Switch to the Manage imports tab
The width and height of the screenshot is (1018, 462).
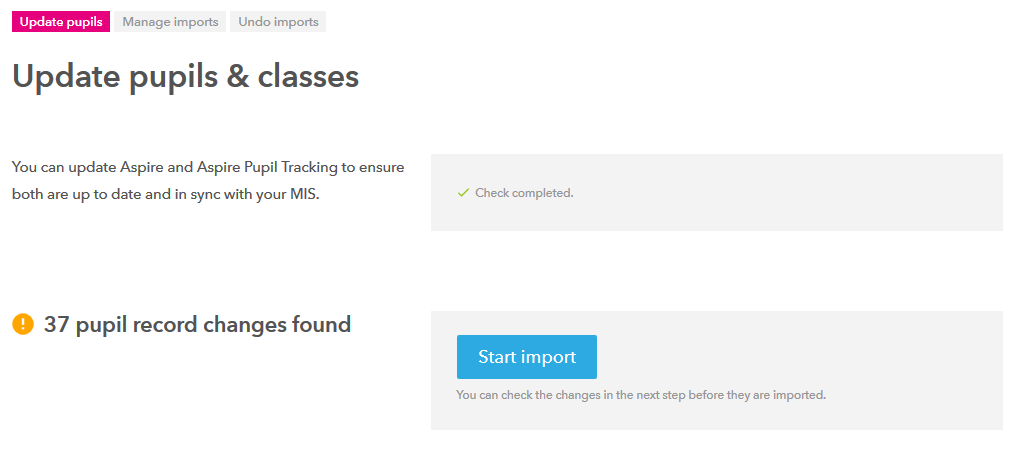tap(170, 21)
